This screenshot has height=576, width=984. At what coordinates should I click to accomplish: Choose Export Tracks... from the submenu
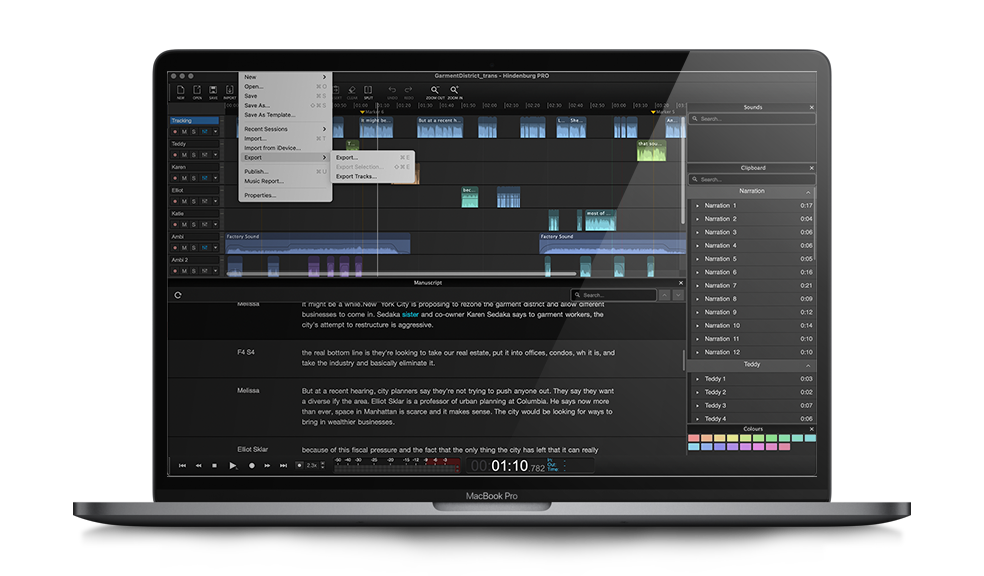pyautogui.click(x=356, y=176)
